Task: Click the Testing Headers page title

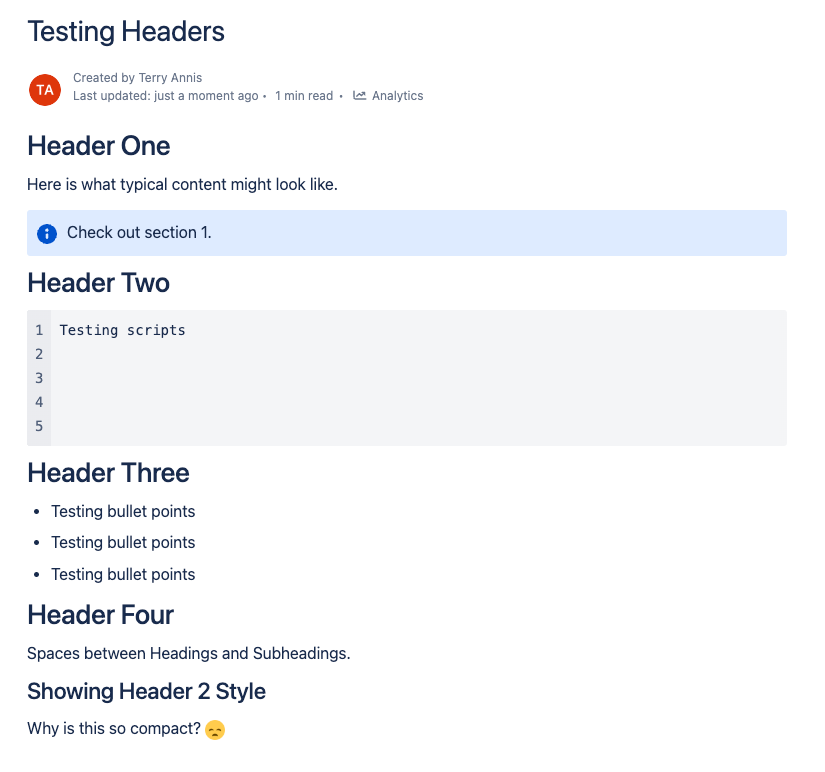Action: coord(126,32)
